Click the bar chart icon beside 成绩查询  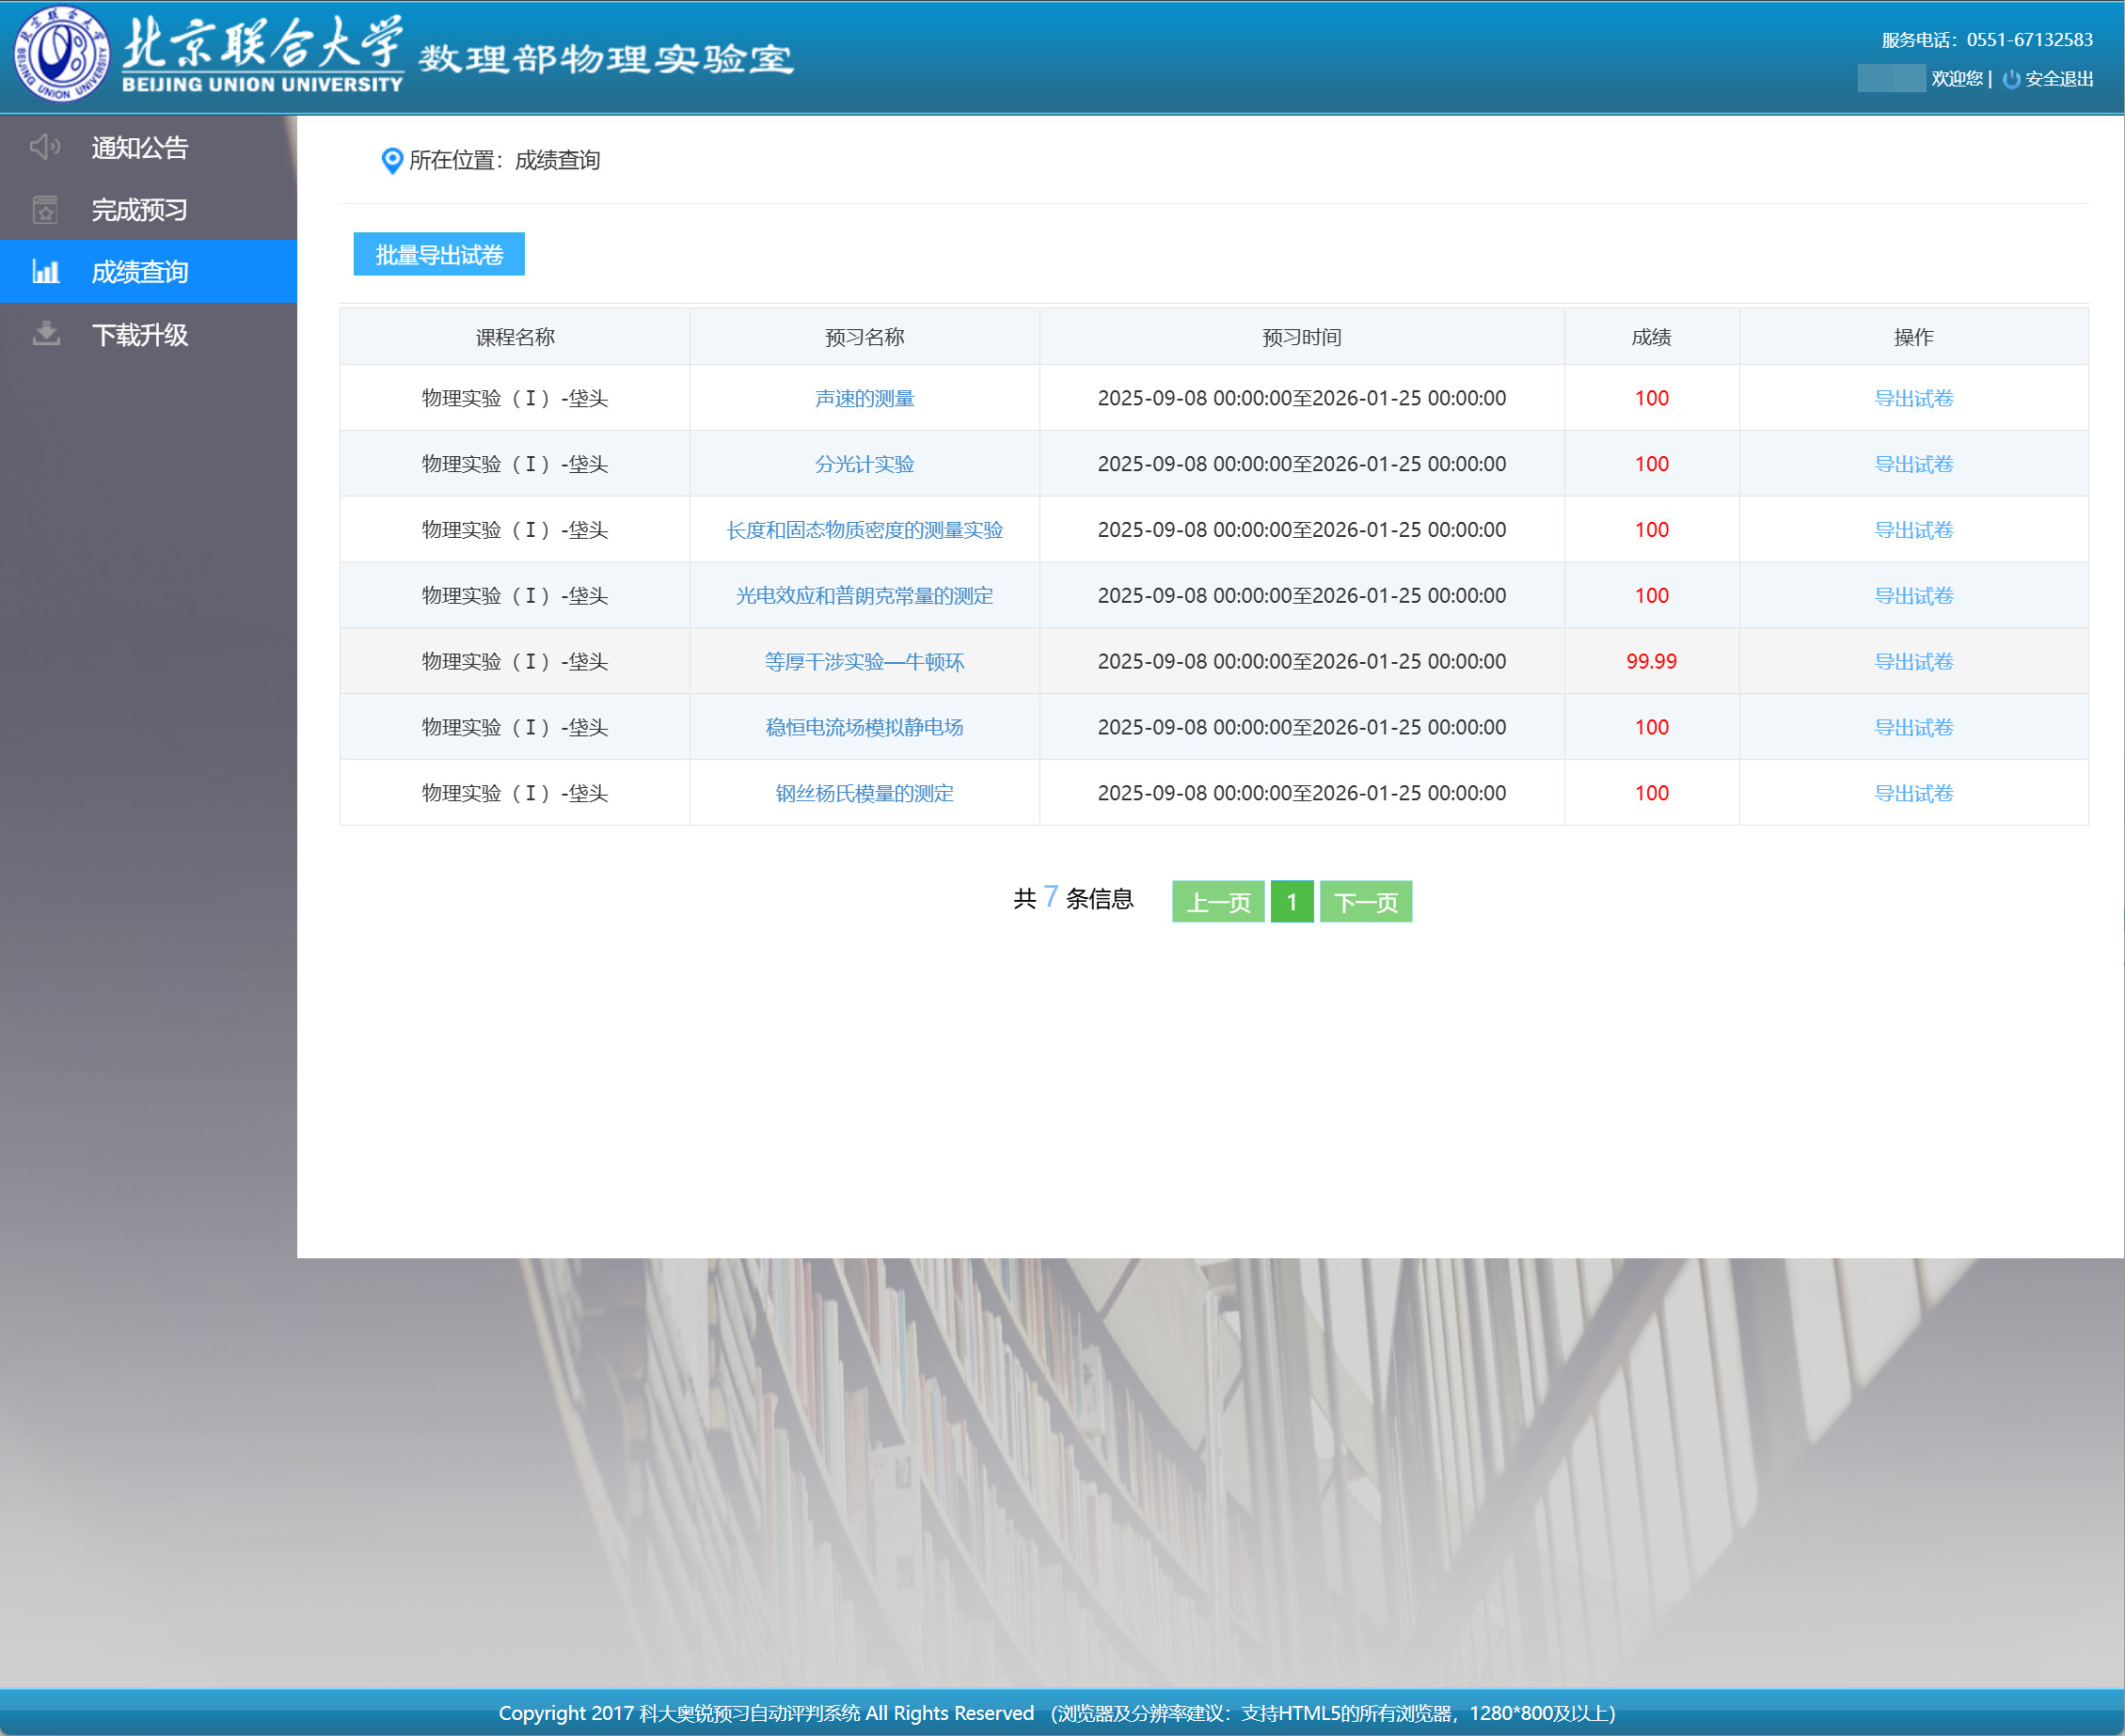(x=45, y=272)
